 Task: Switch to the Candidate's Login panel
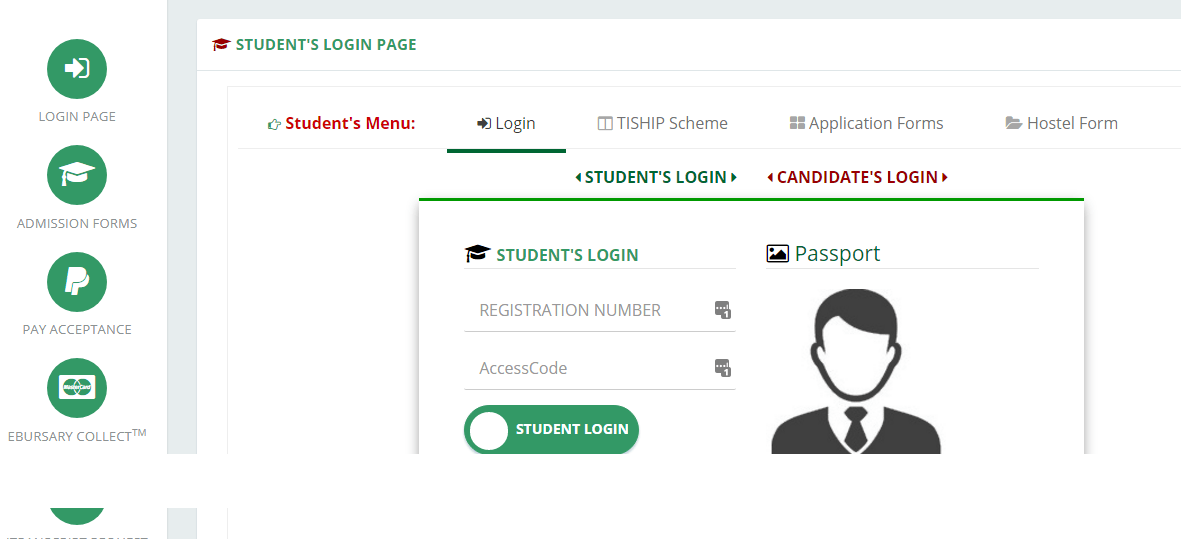click(857, 178)
